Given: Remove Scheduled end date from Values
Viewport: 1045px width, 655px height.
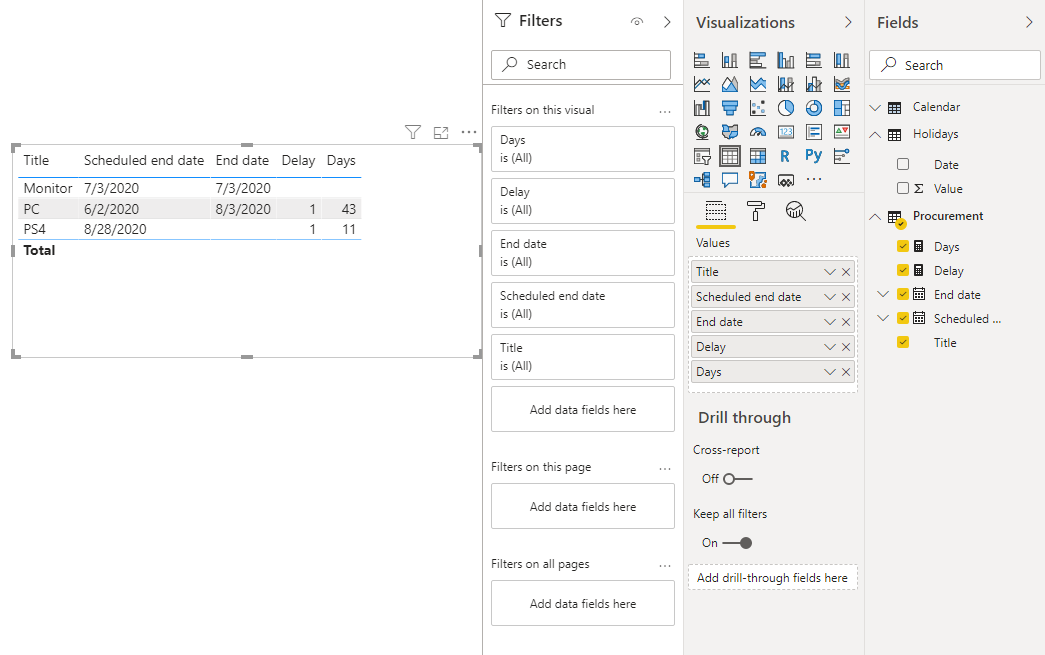Looking at the screenshot, I should (x=846, y=297).
